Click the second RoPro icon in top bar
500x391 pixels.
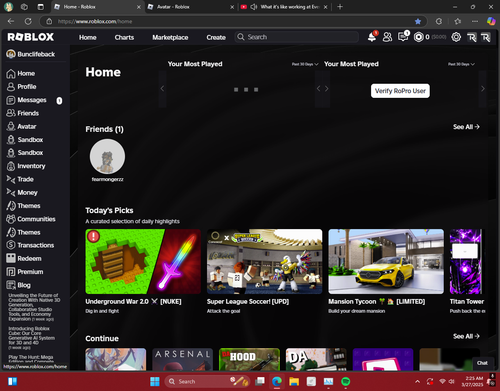pyautogui.click(x=486, y=37)
